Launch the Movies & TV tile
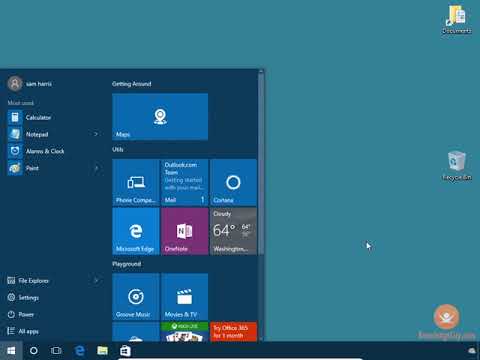480x360 pixels. pos(185,297)
